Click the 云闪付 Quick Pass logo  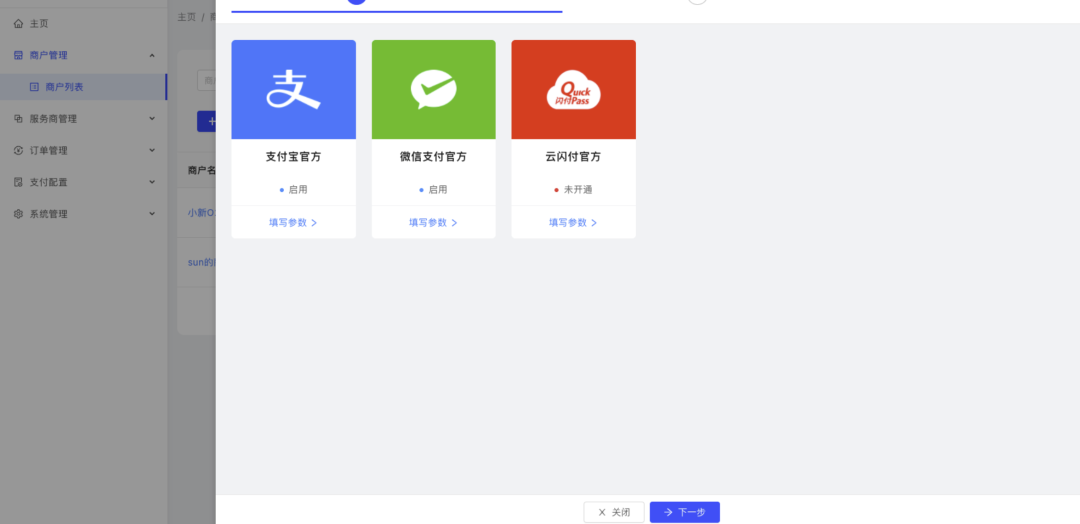point(573,90)
